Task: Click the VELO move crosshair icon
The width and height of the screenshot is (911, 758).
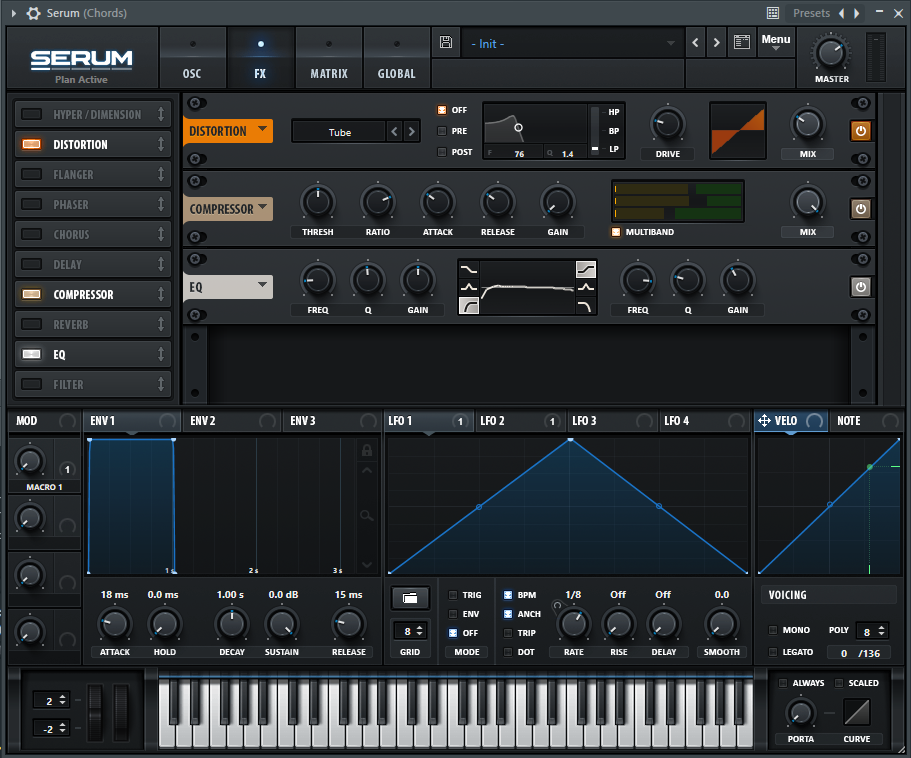Action: point(764,421)
